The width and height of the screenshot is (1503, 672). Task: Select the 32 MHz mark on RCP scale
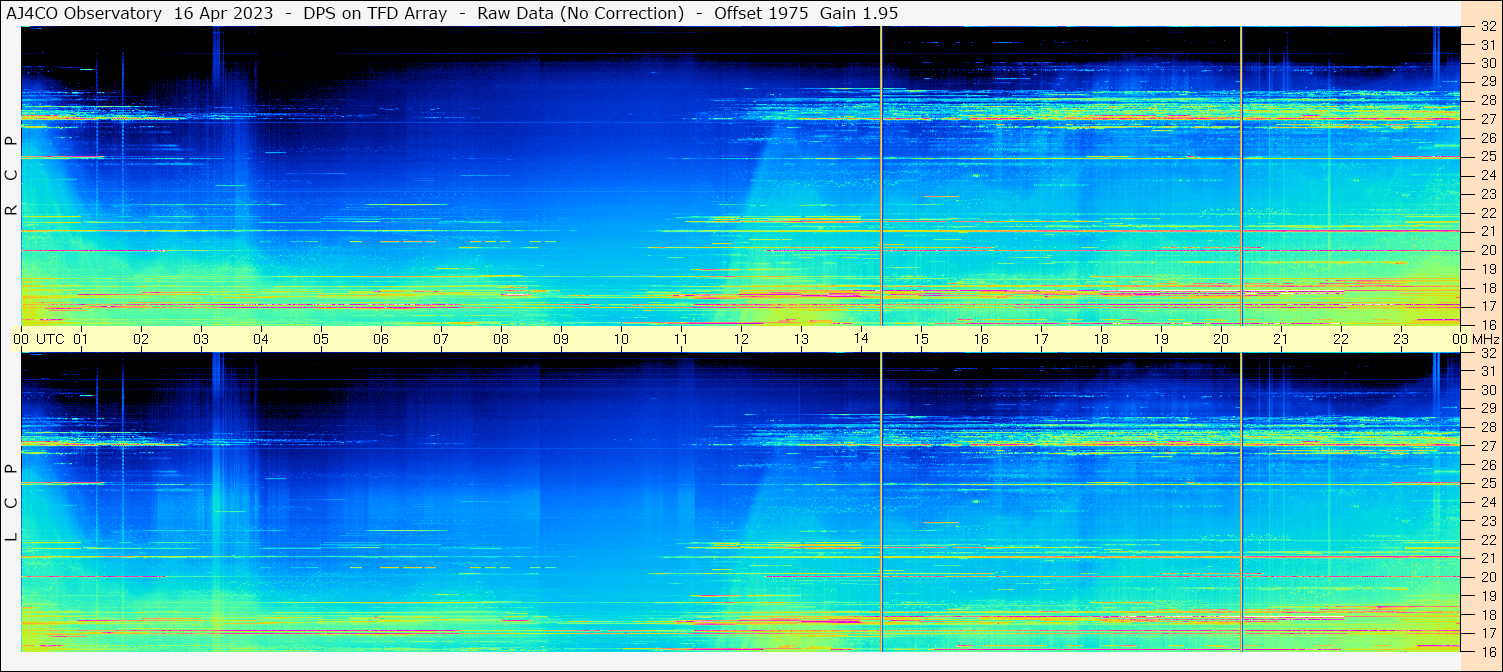[x=1488, y=27]
